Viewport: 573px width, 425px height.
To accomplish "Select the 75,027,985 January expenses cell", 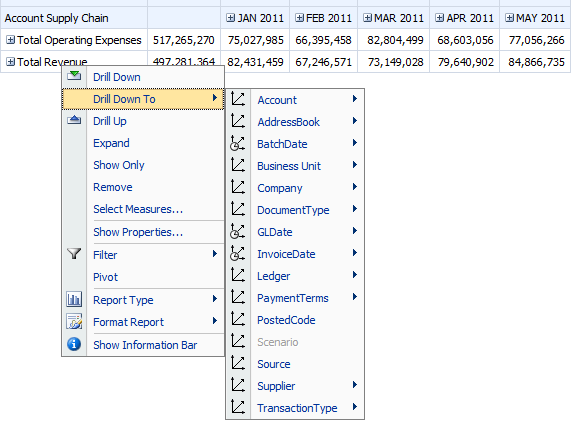I will tap(255, 40).
